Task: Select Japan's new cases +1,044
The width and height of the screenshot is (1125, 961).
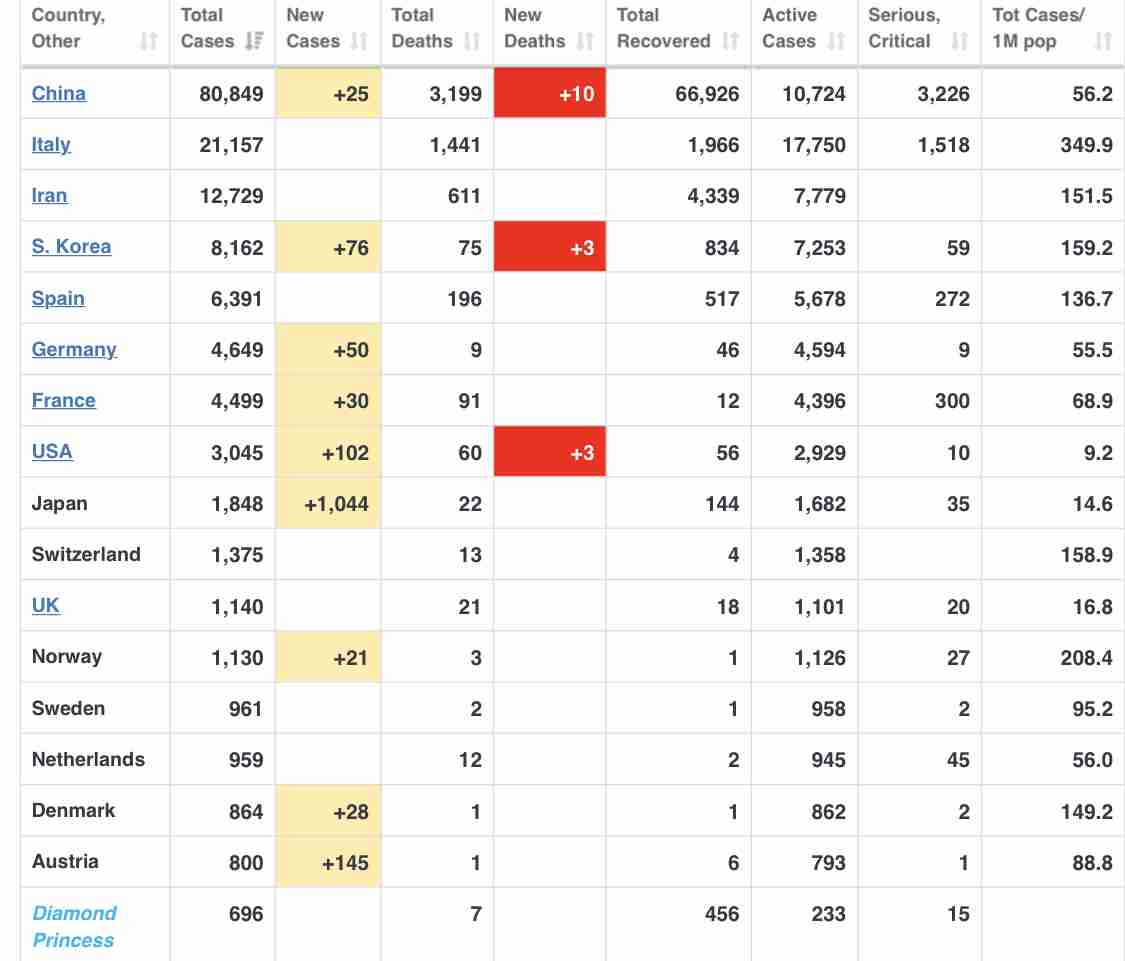Action: point(328,503)
